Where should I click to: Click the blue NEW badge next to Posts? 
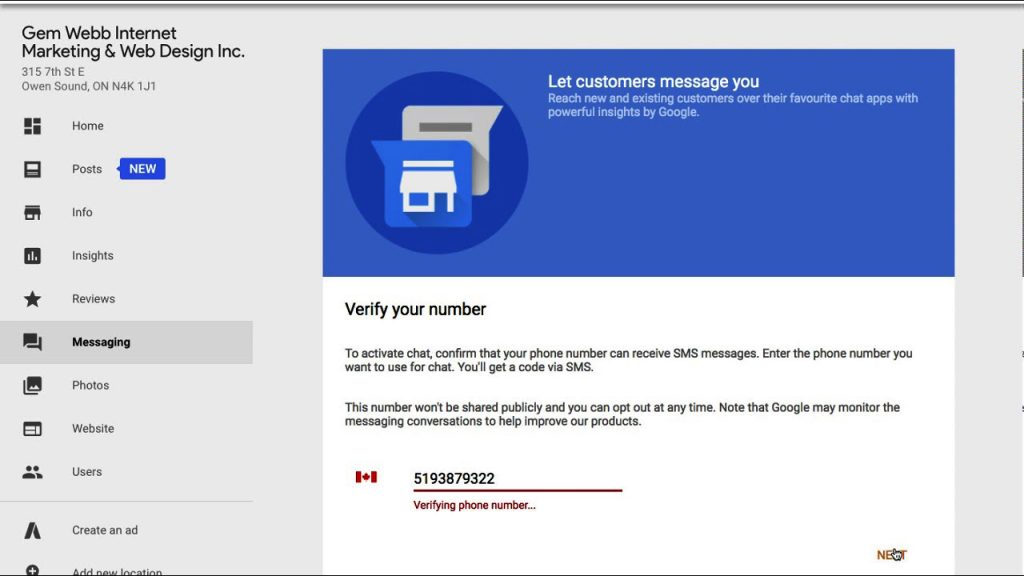[141, 169]
